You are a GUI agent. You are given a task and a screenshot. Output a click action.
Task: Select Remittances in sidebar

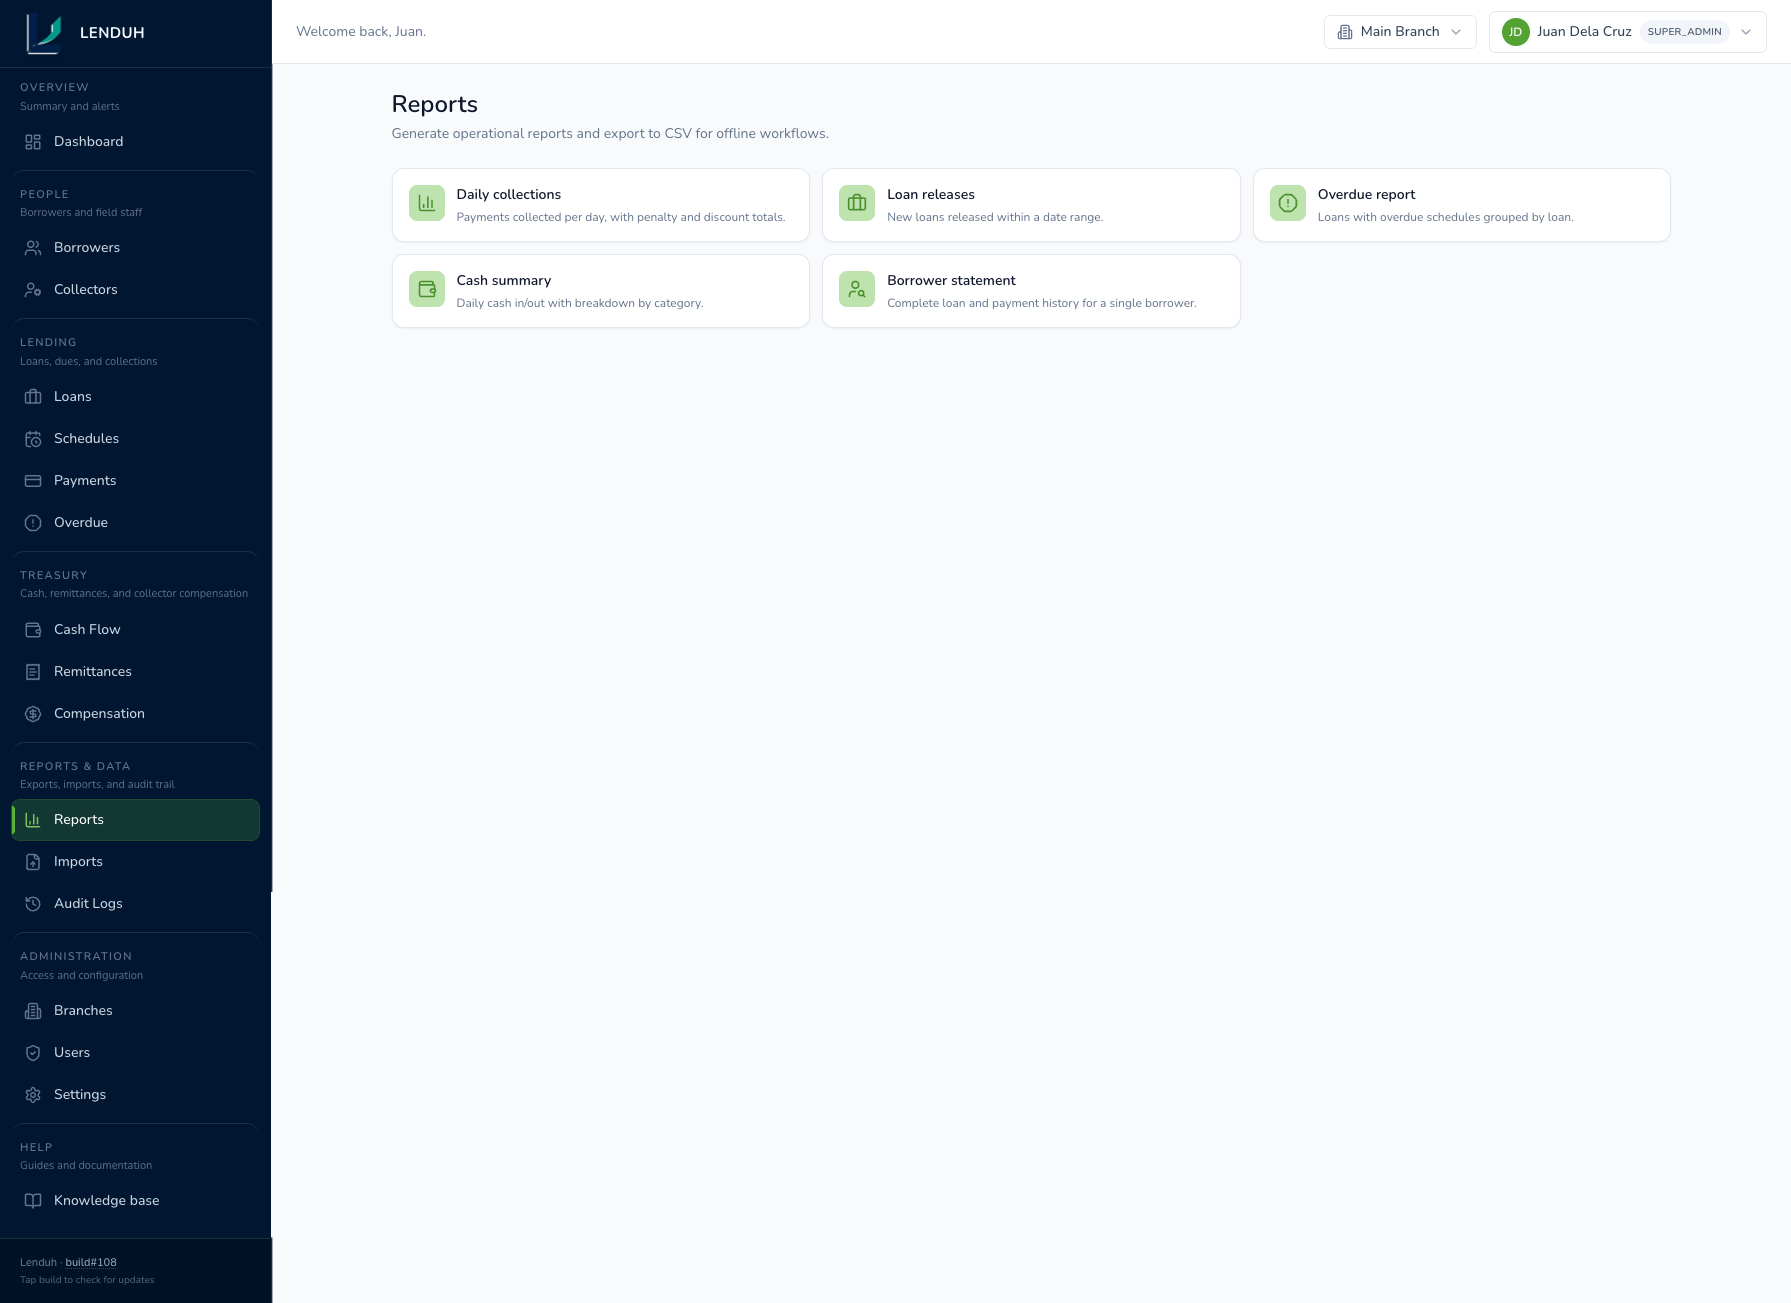tap(136, 672)
